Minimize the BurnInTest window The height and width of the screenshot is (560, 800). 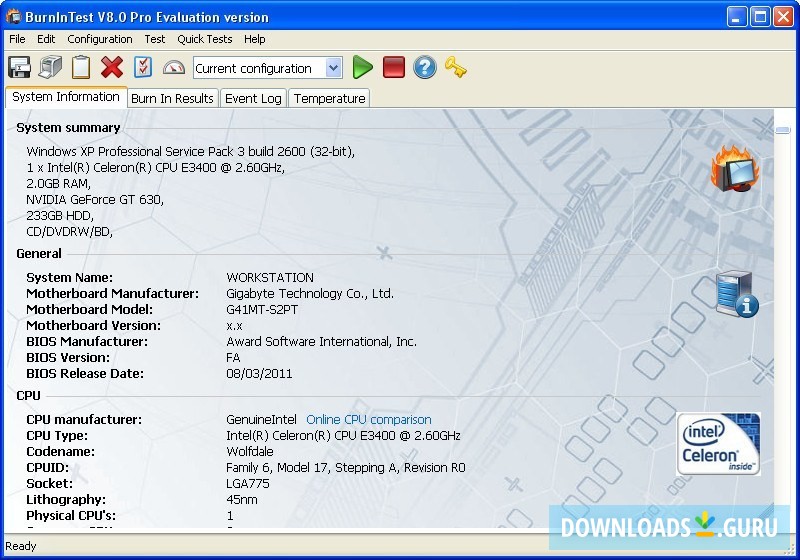(736, 17)
